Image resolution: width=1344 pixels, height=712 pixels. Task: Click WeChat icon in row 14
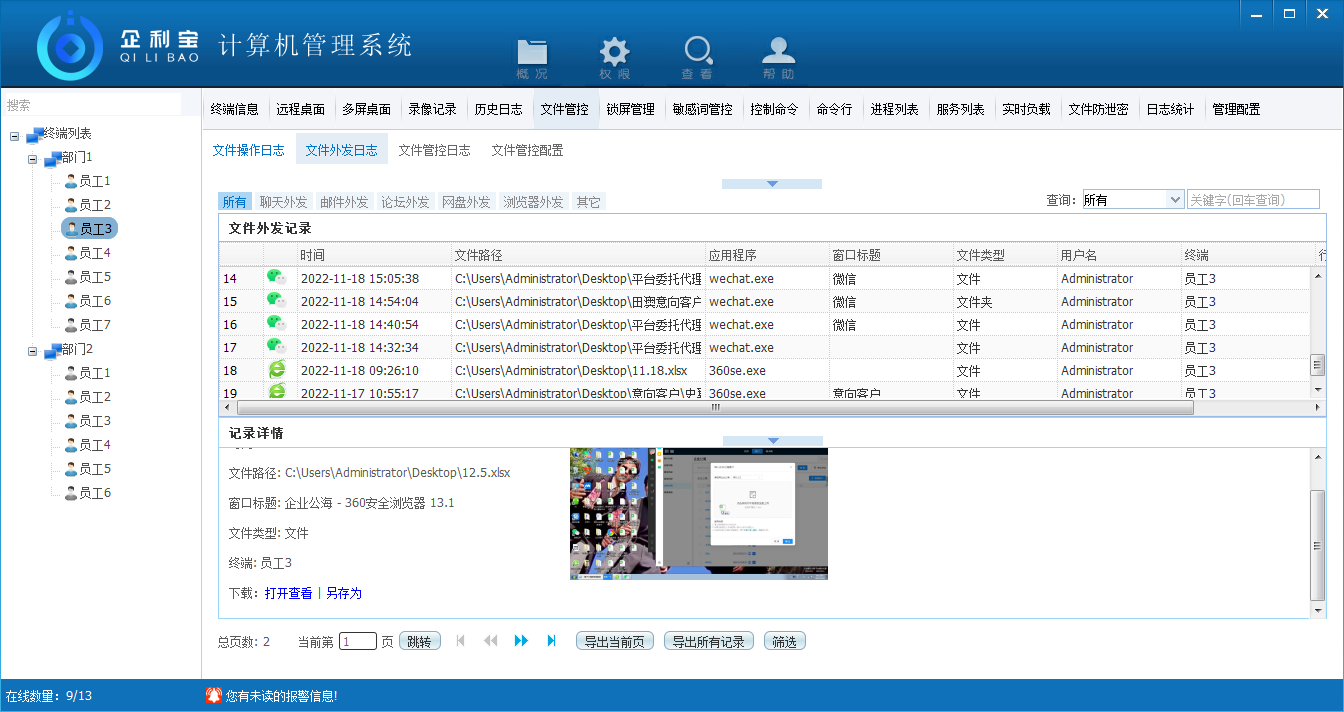pyautogui.click(x=276, y=278)
